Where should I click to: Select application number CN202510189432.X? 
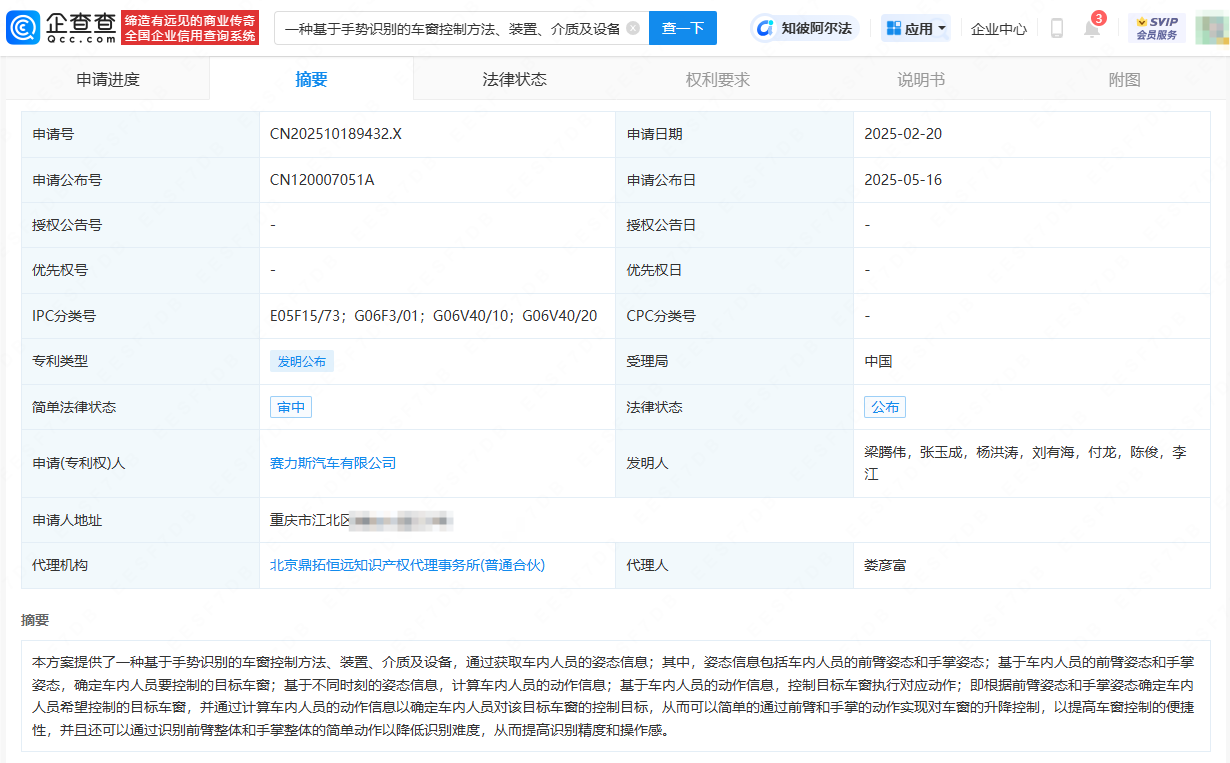(x=336, y=134)
